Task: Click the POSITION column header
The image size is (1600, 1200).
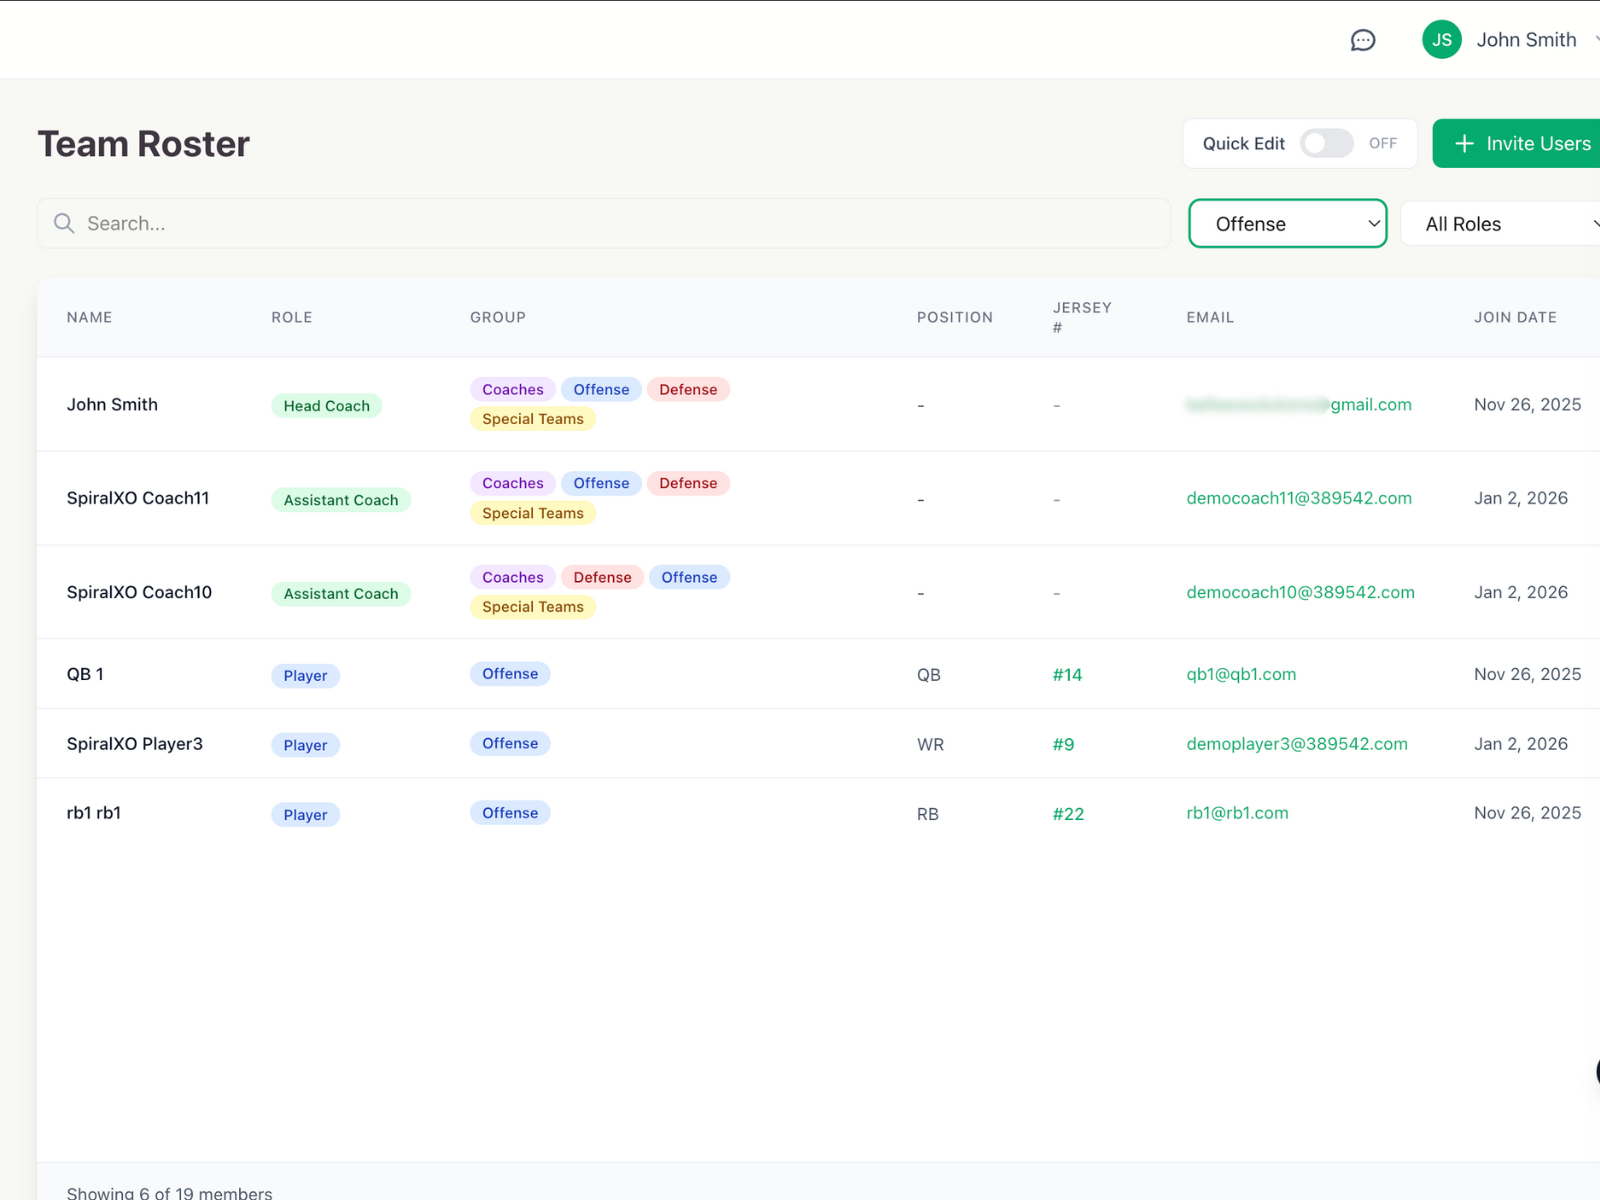Action: tap(955, 317)
